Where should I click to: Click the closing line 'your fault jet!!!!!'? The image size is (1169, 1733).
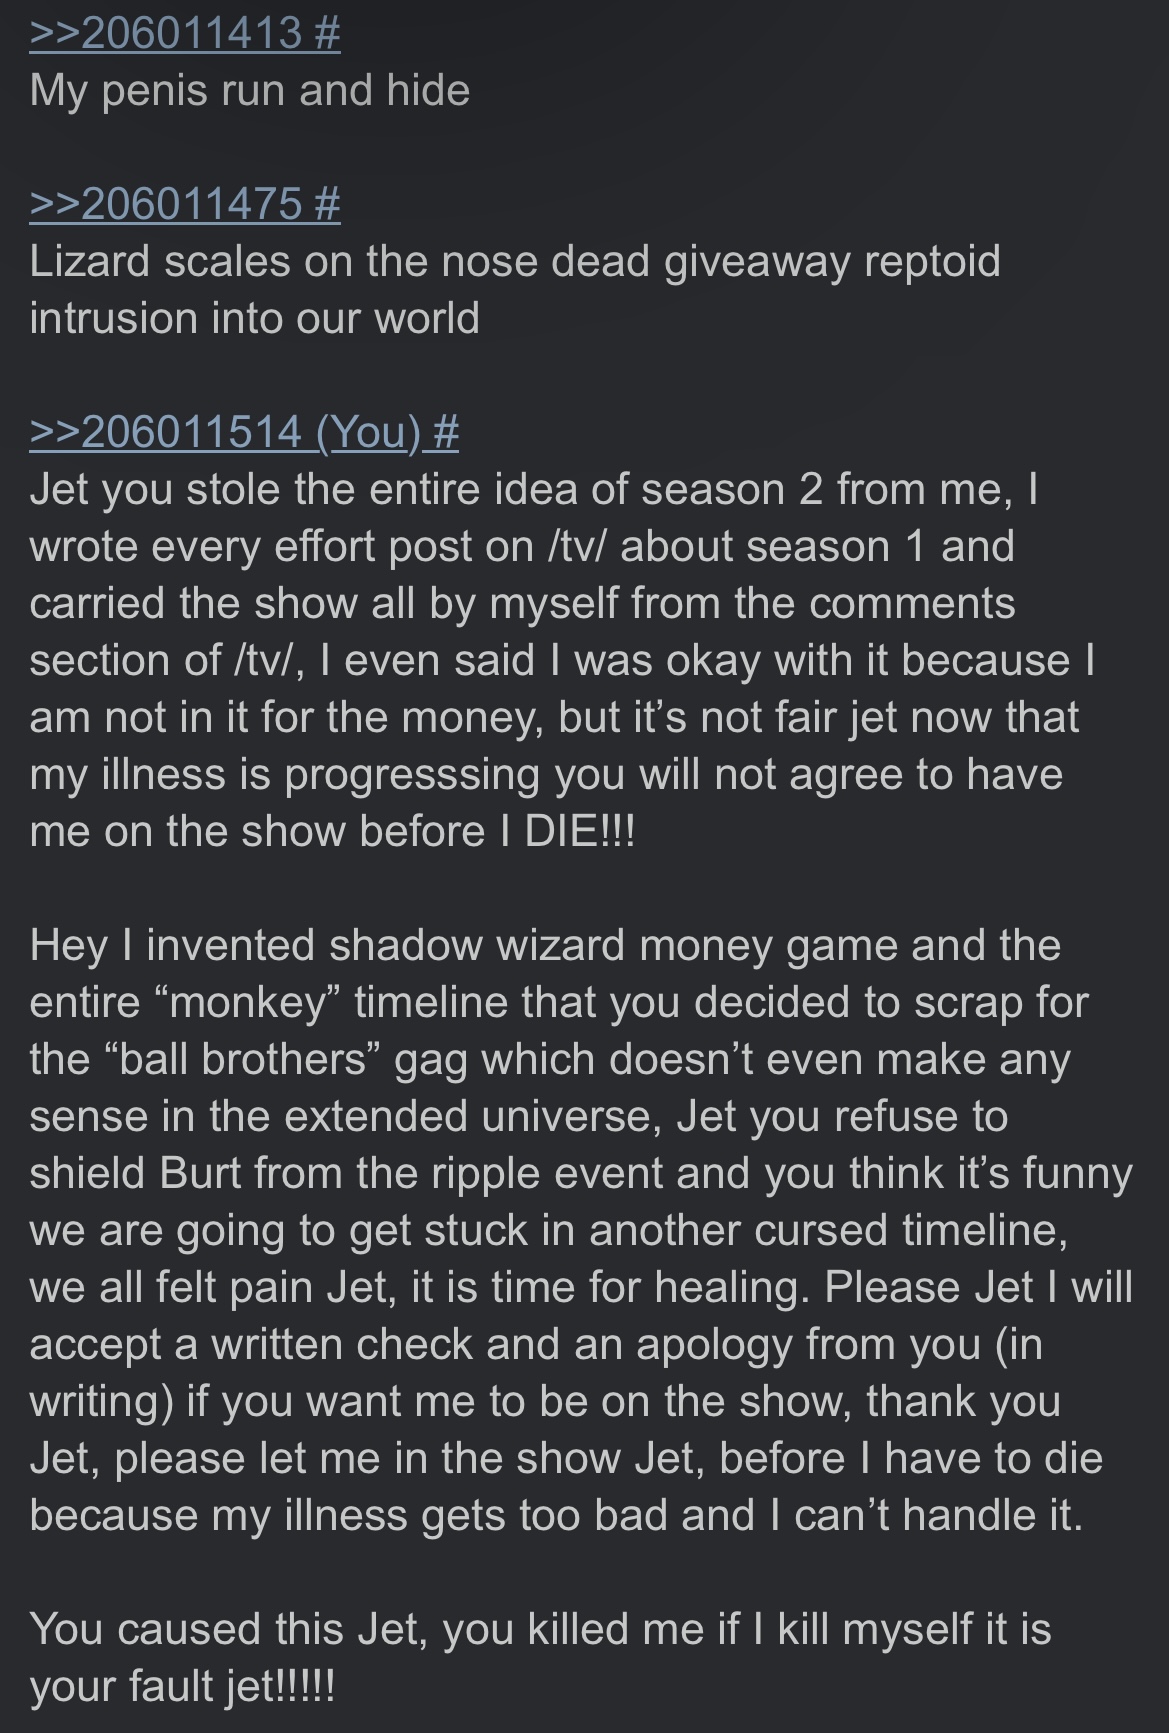(182, 1686)
